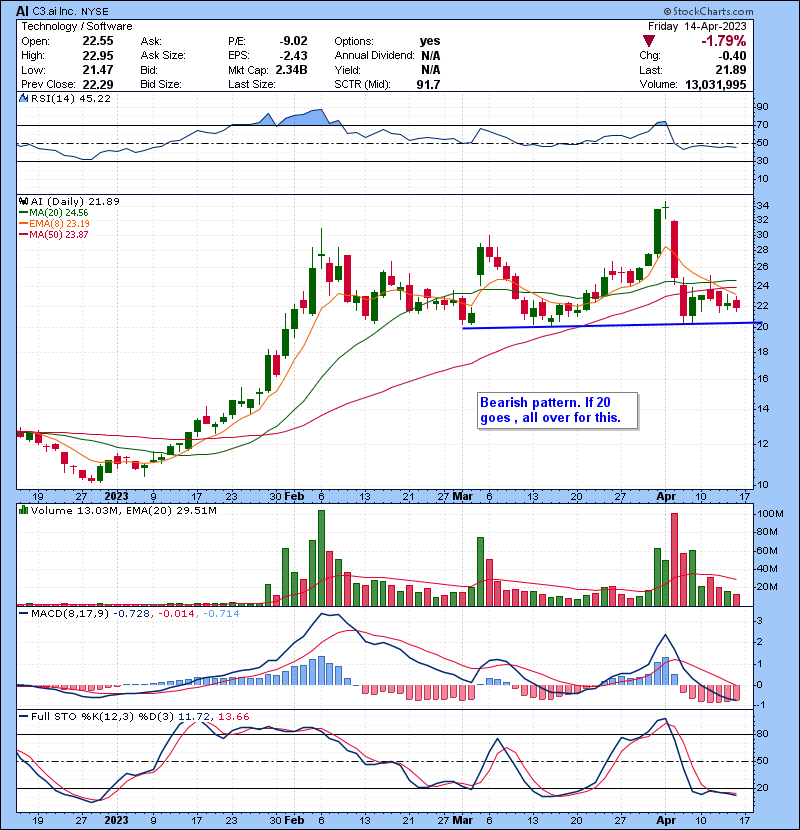Click the 80 level on the stochastic axis
The width and height of the screenshot is (800, 830).
point(763,734)
